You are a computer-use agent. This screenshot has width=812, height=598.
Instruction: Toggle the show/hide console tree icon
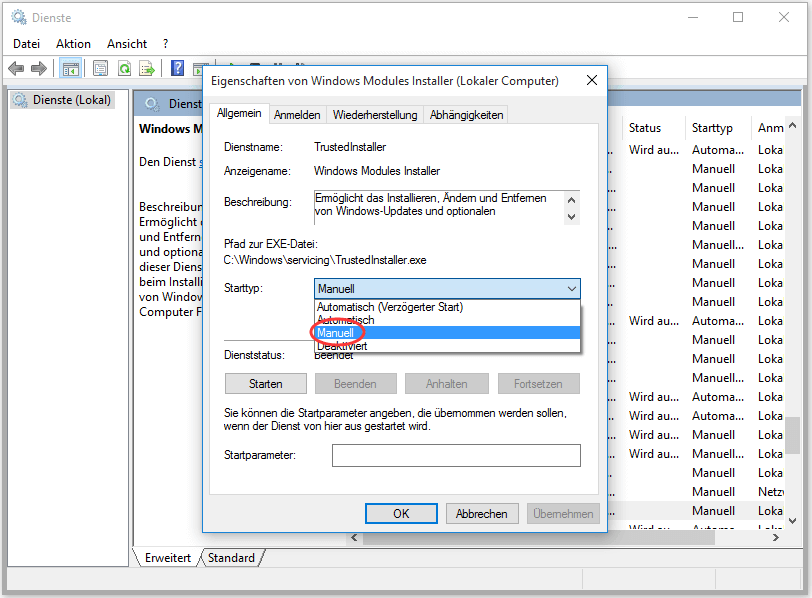[71, 68]
